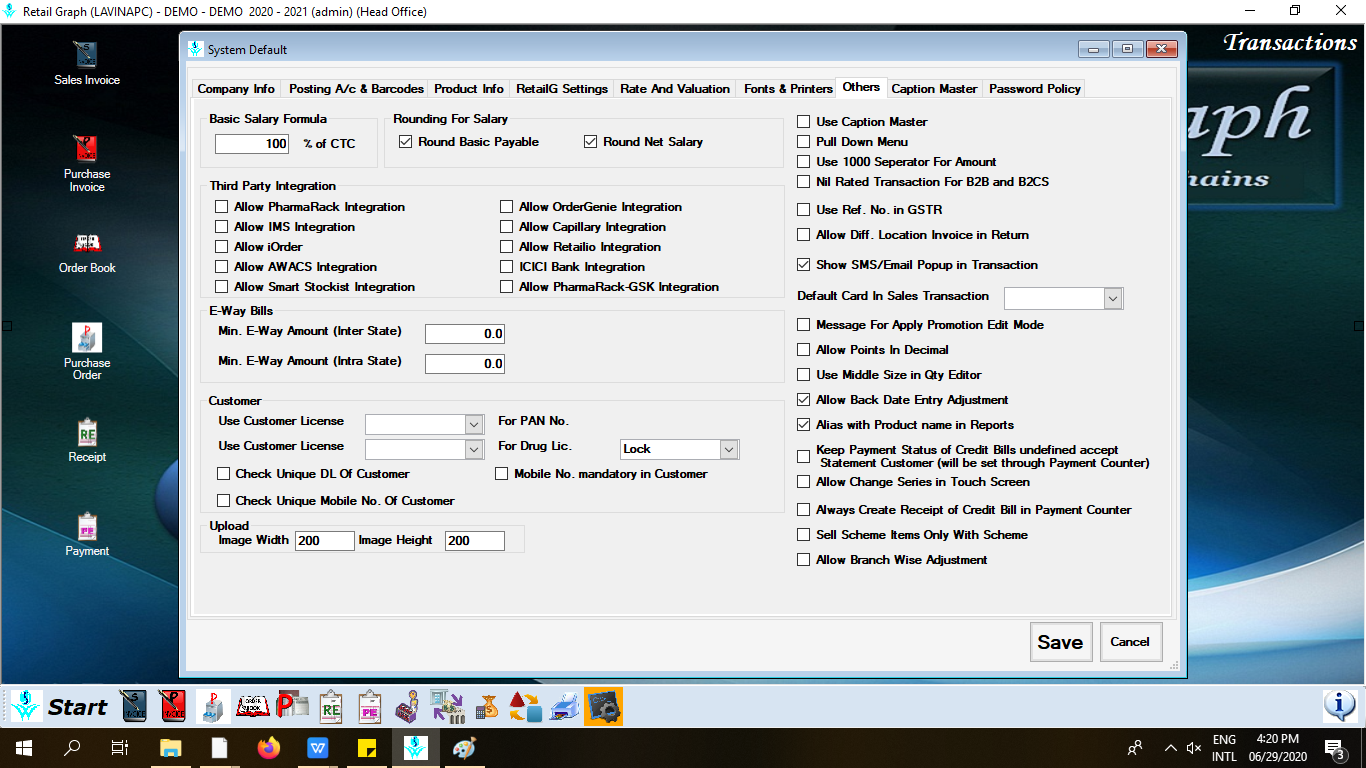
Task: Open the Windows Start menu
Action: coord(23,747)
